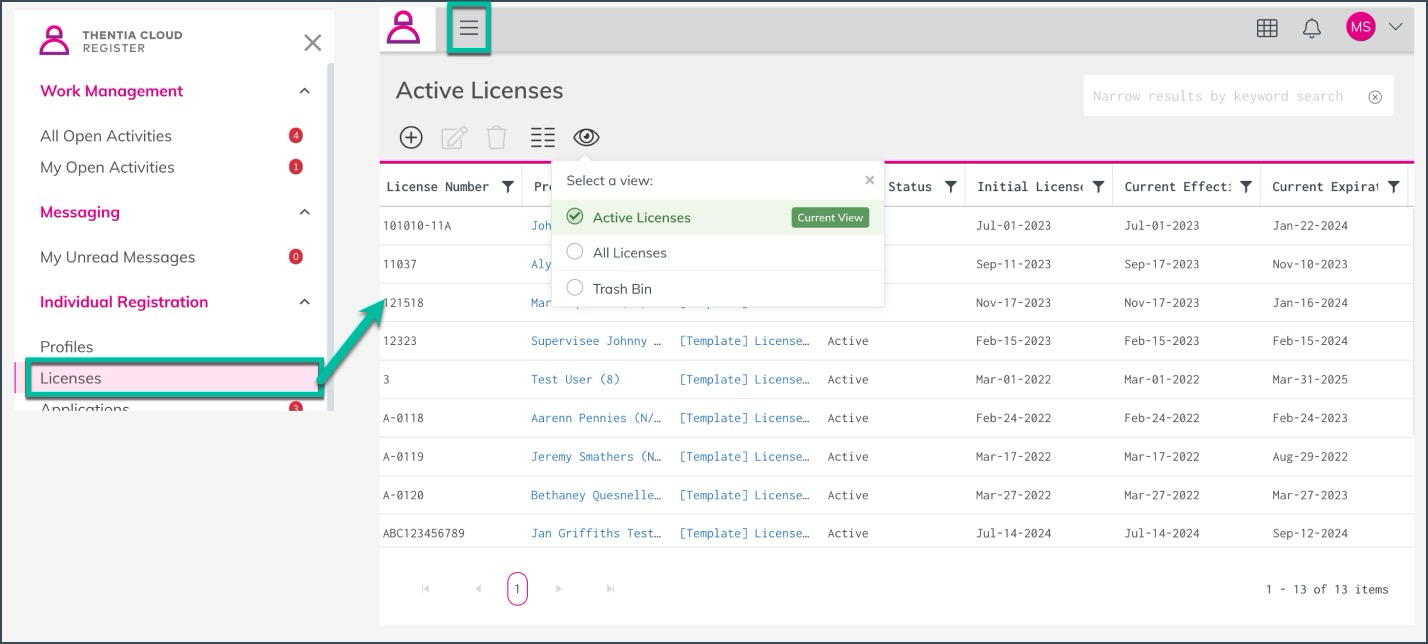This screenshot has width=1428, height=644.
Task: Click the License Number column filter icon
Action: pyautogui.click(x=507, y=187)
